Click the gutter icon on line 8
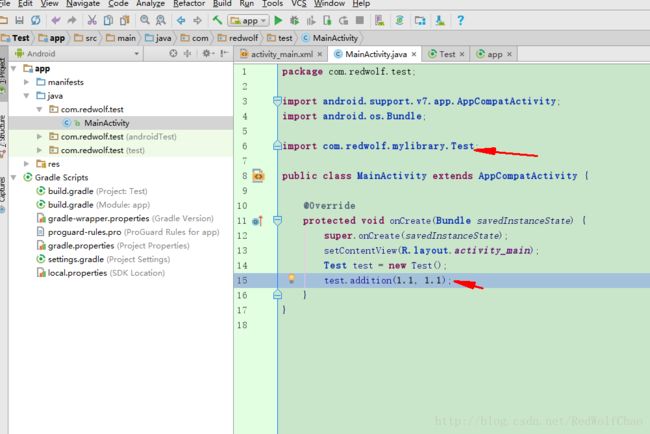Screen dimensions: 650x434 pyautogui.click(x=258, y=176)
